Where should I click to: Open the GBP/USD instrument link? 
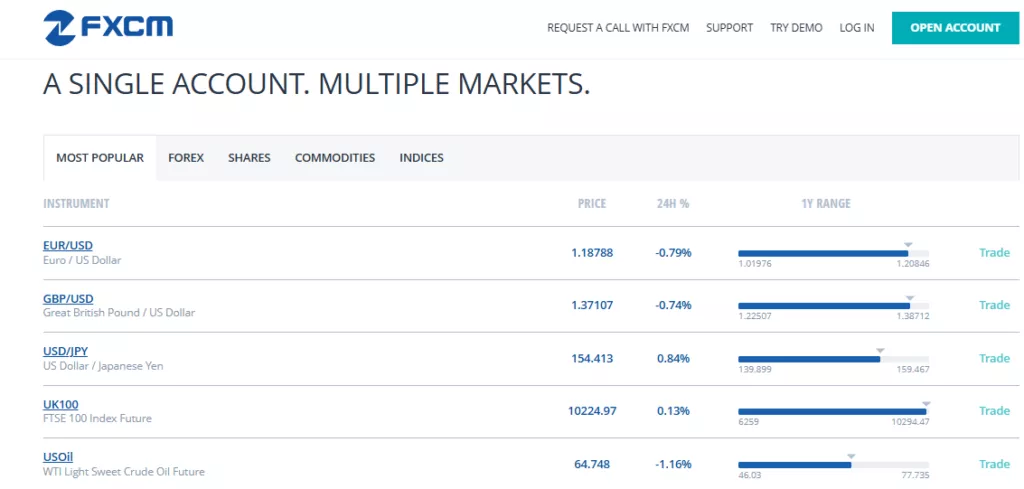click(68, 298)
